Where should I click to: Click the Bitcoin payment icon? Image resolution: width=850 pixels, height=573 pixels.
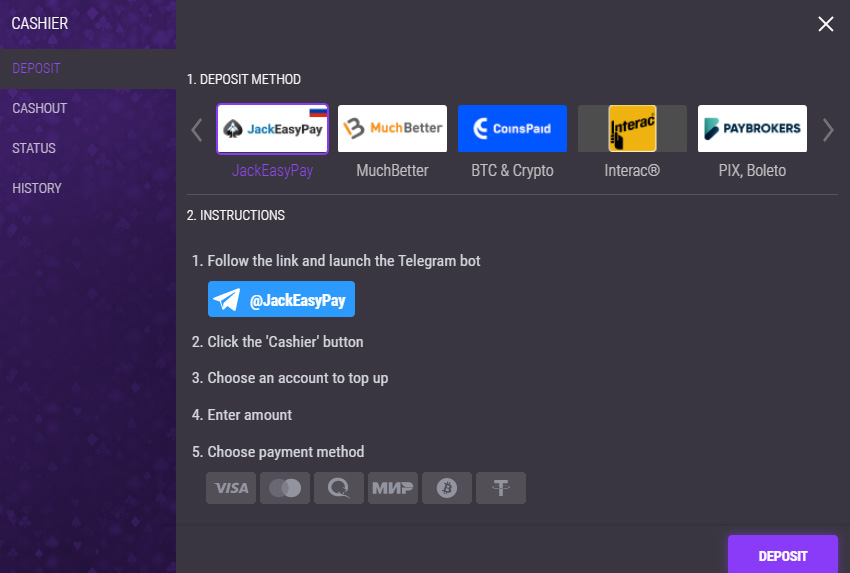447,488
